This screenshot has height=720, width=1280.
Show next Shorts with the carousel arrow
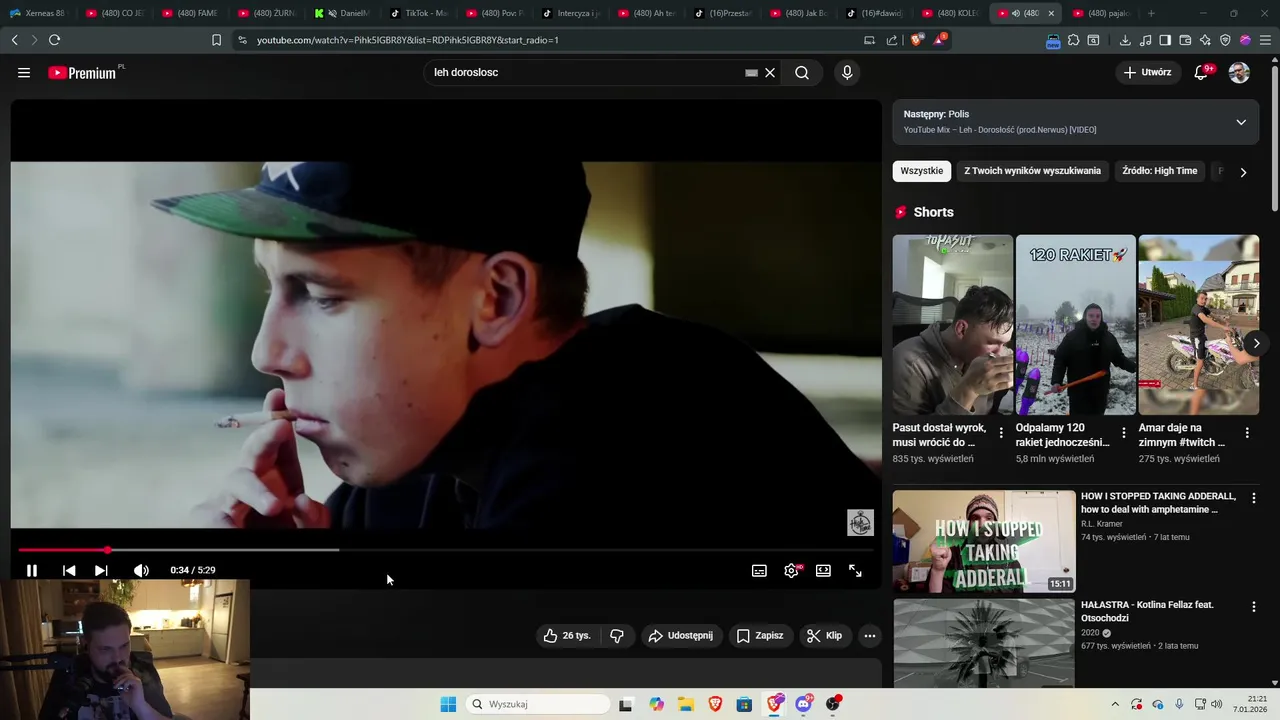pos(1256,343)
